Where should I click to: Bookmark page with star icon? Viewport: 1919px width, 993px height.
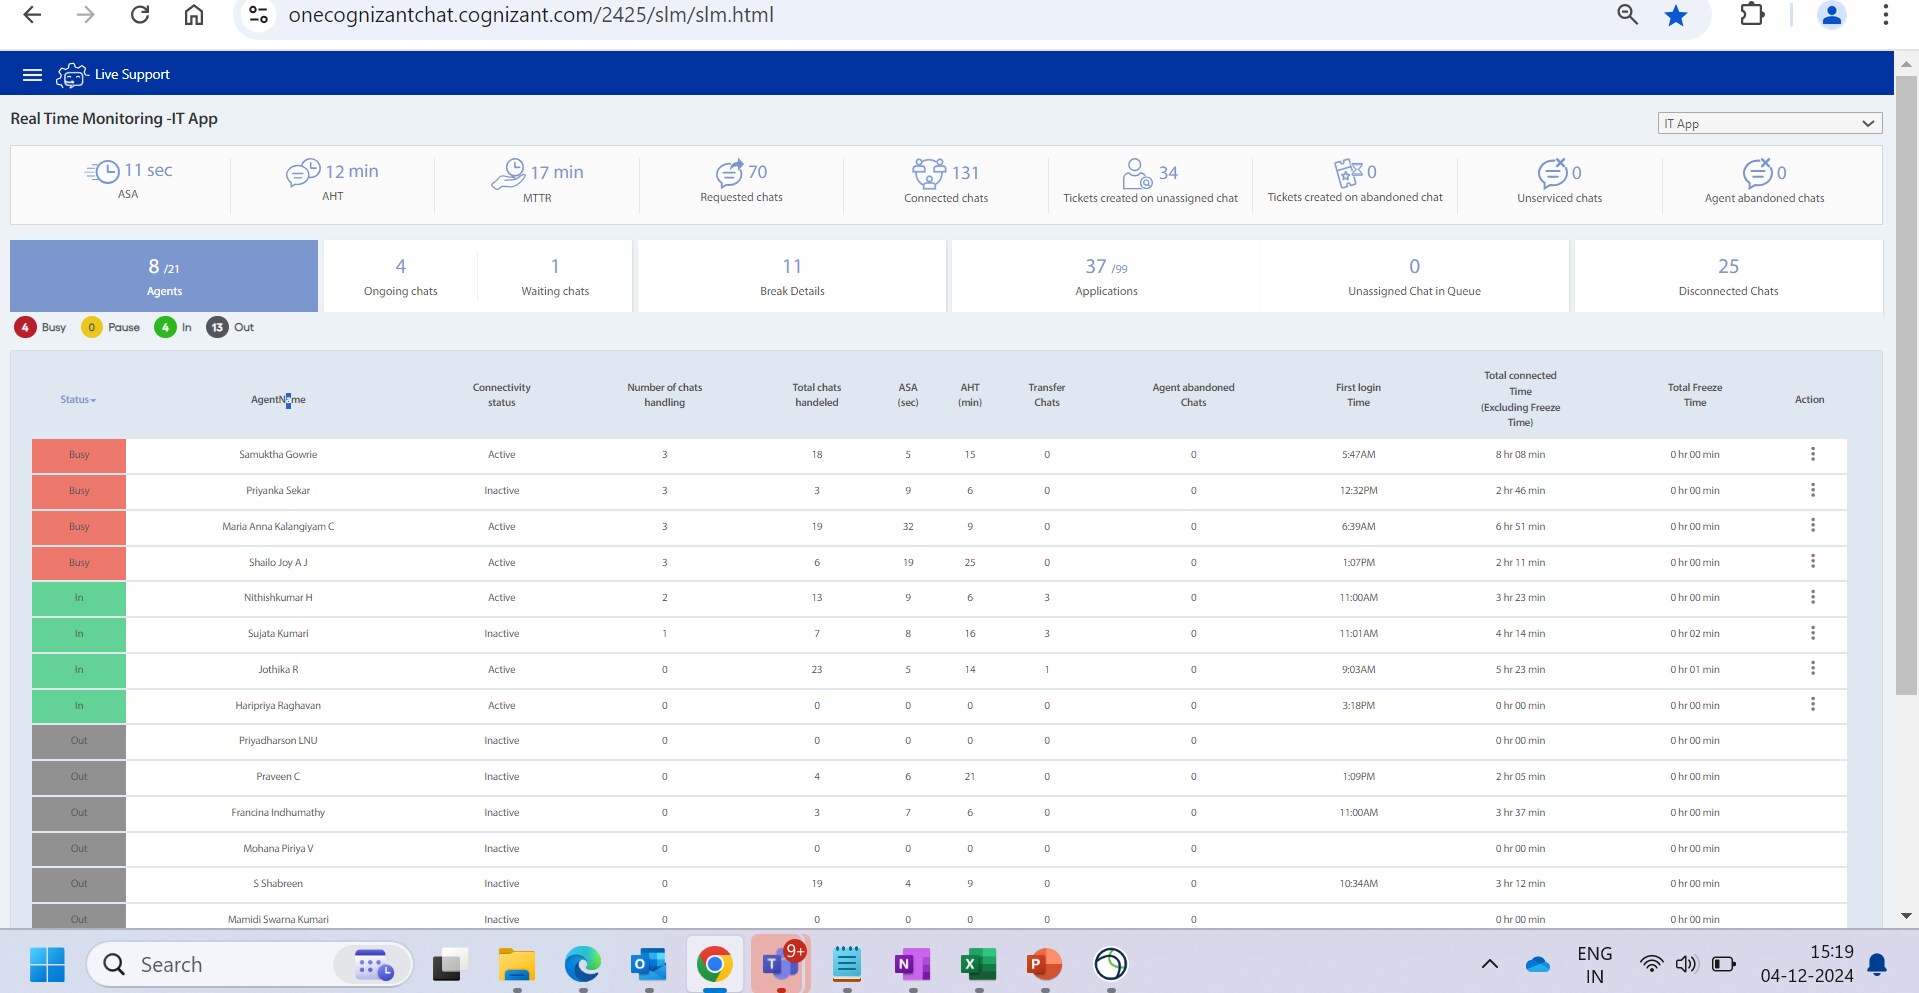1676,15
